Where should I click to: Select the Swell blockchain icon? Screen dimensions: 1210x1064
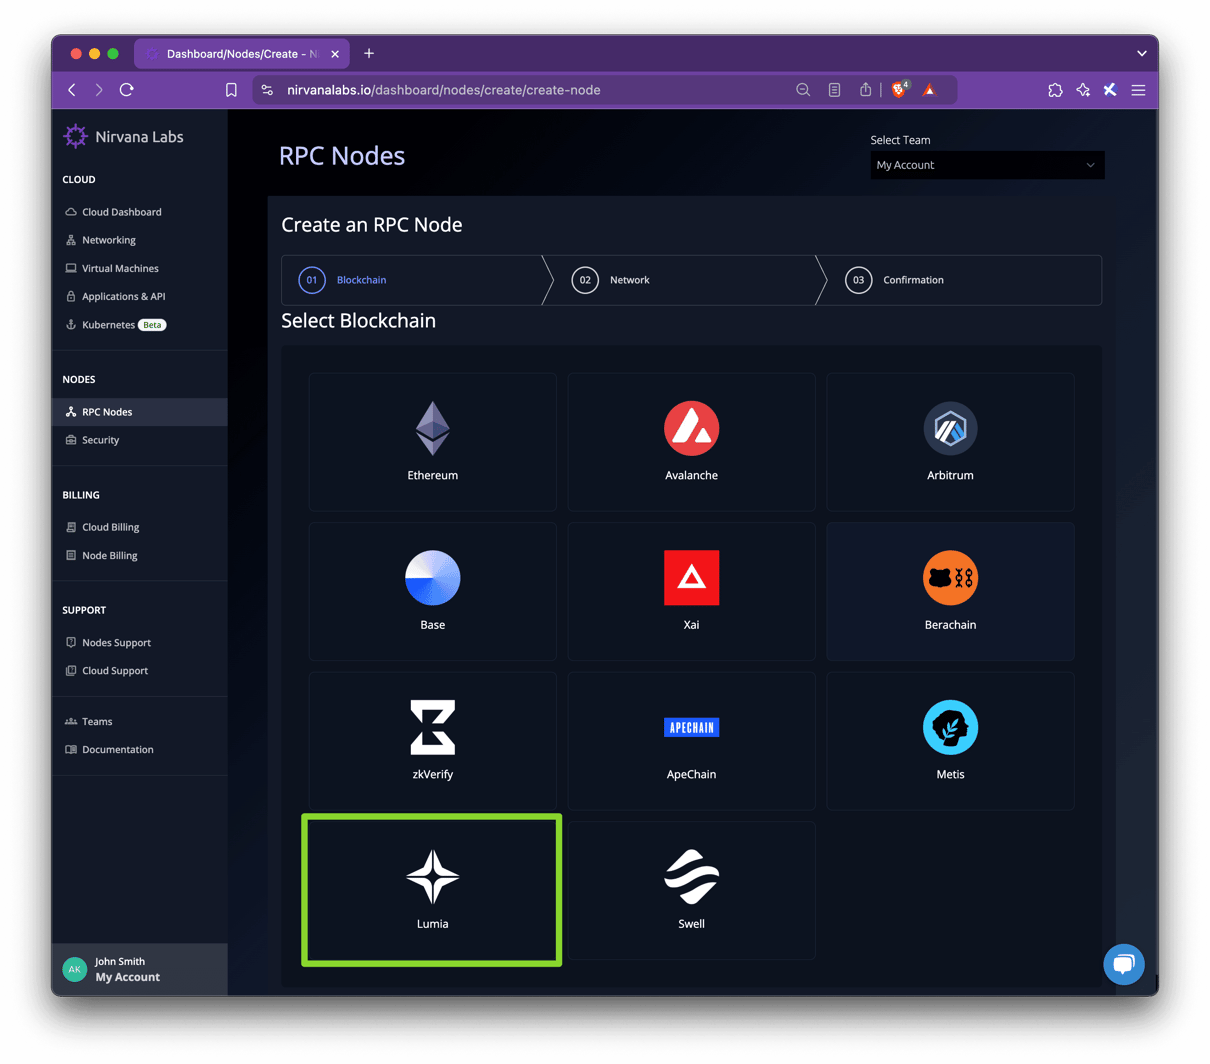[691, 877]
